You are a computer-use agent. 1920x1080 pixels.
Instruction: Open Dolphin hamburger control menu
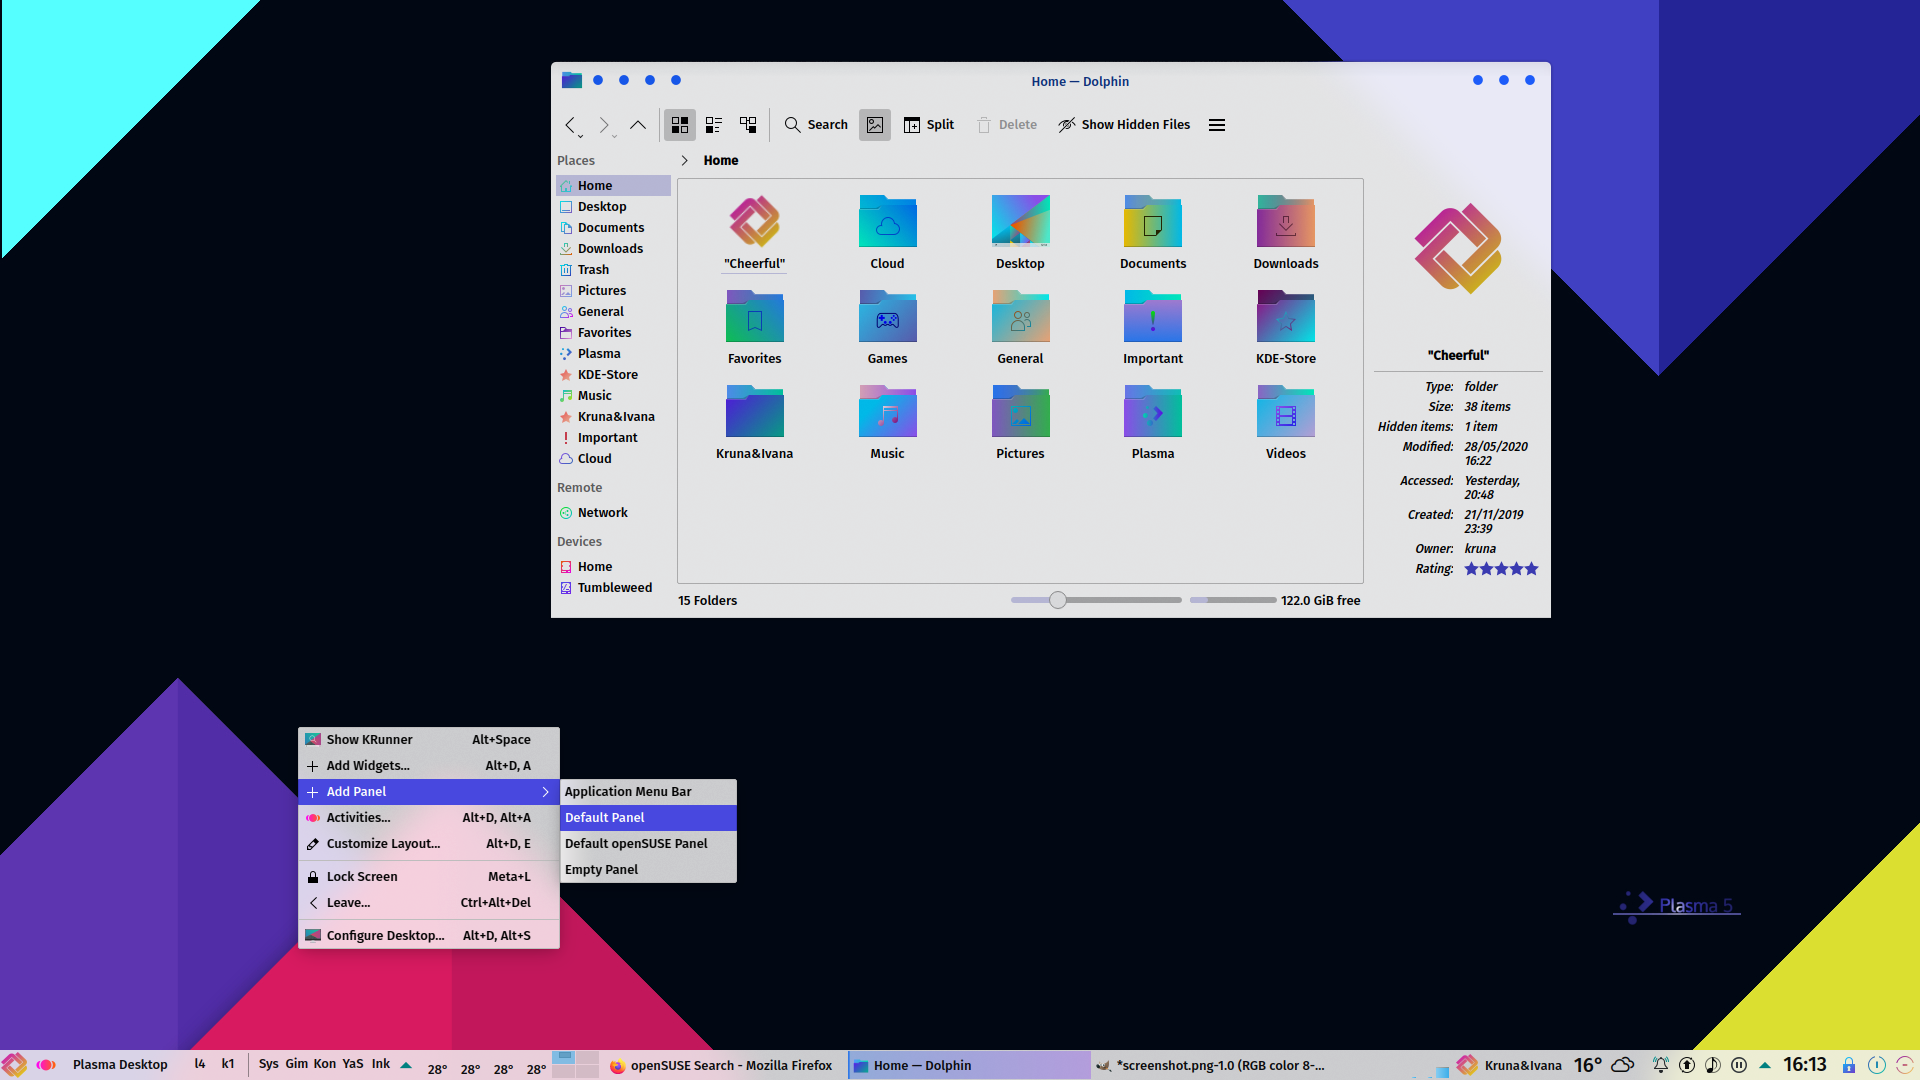1217,125
